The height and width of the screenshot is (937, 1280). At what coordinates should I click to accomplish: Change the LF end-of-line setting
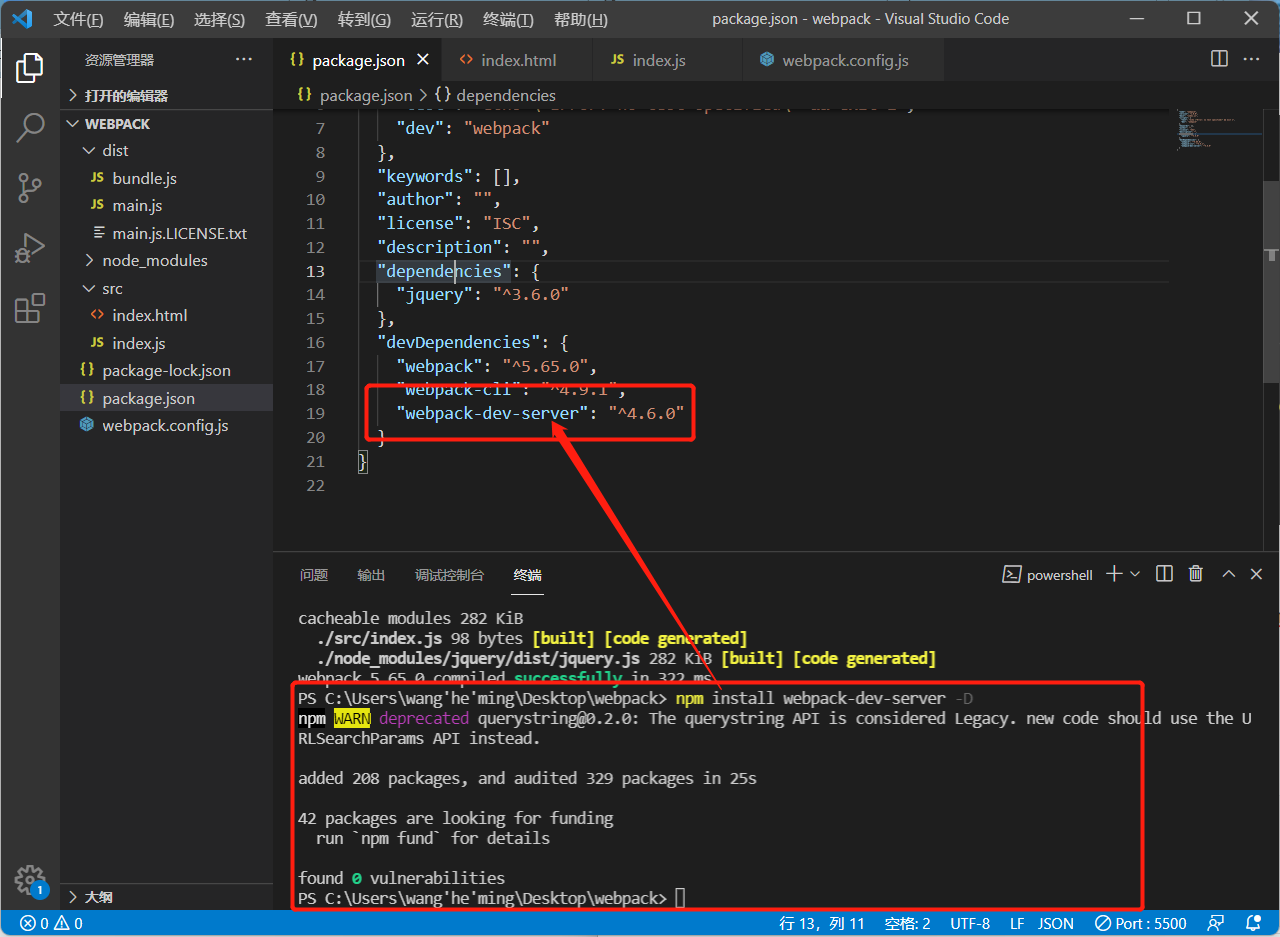click(x=1017, y=924)
